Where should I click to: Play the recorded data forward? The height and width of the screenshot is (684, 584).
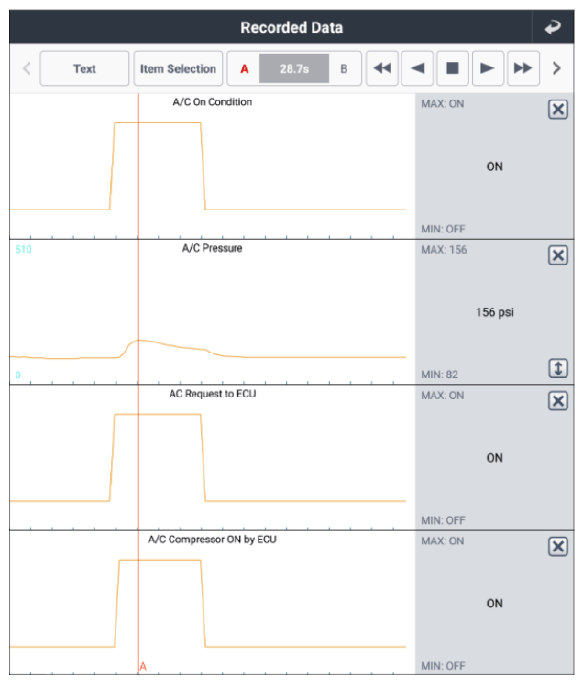pyautogui.click(x=488, y=68)
